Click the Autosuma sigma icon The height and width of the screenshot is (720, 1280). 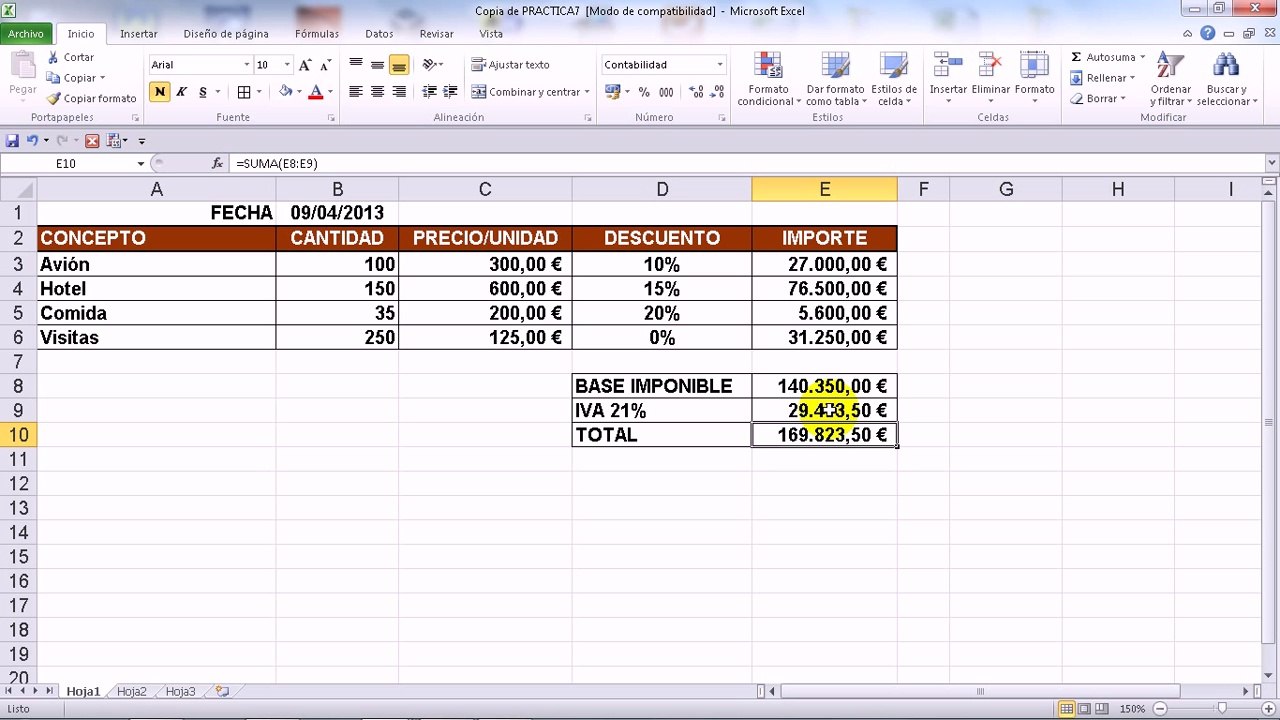pos(1076,58)
